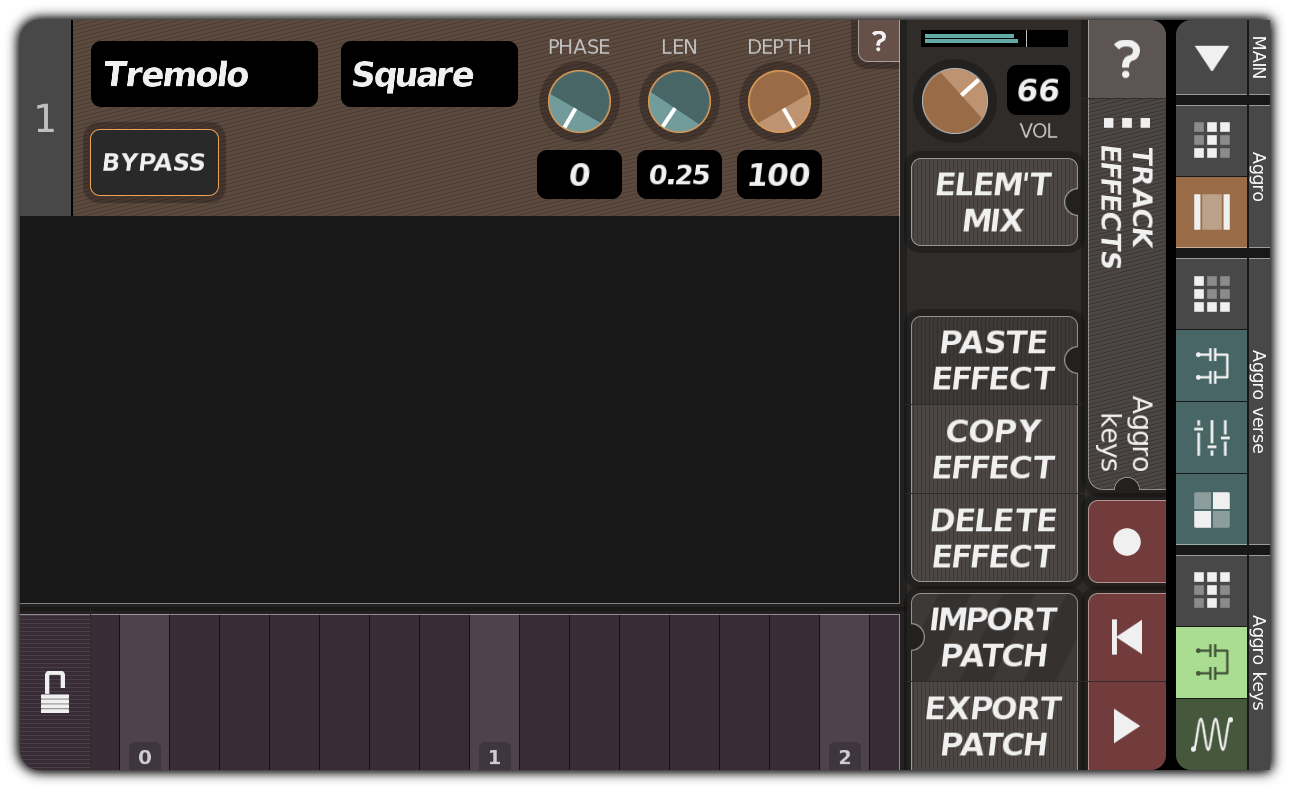Select the green effects routing icon for Aggro keys
This screenshot has height=790, width=1290.
[1211, 662]
